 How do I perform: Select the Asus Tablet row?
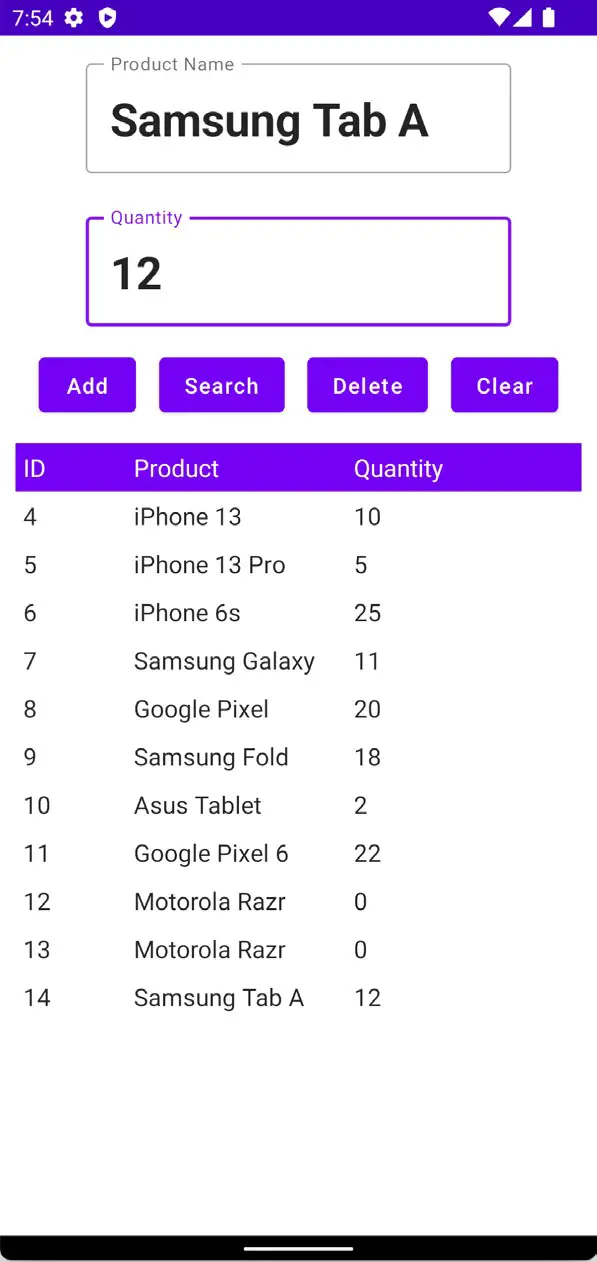[x=298, y=805]
